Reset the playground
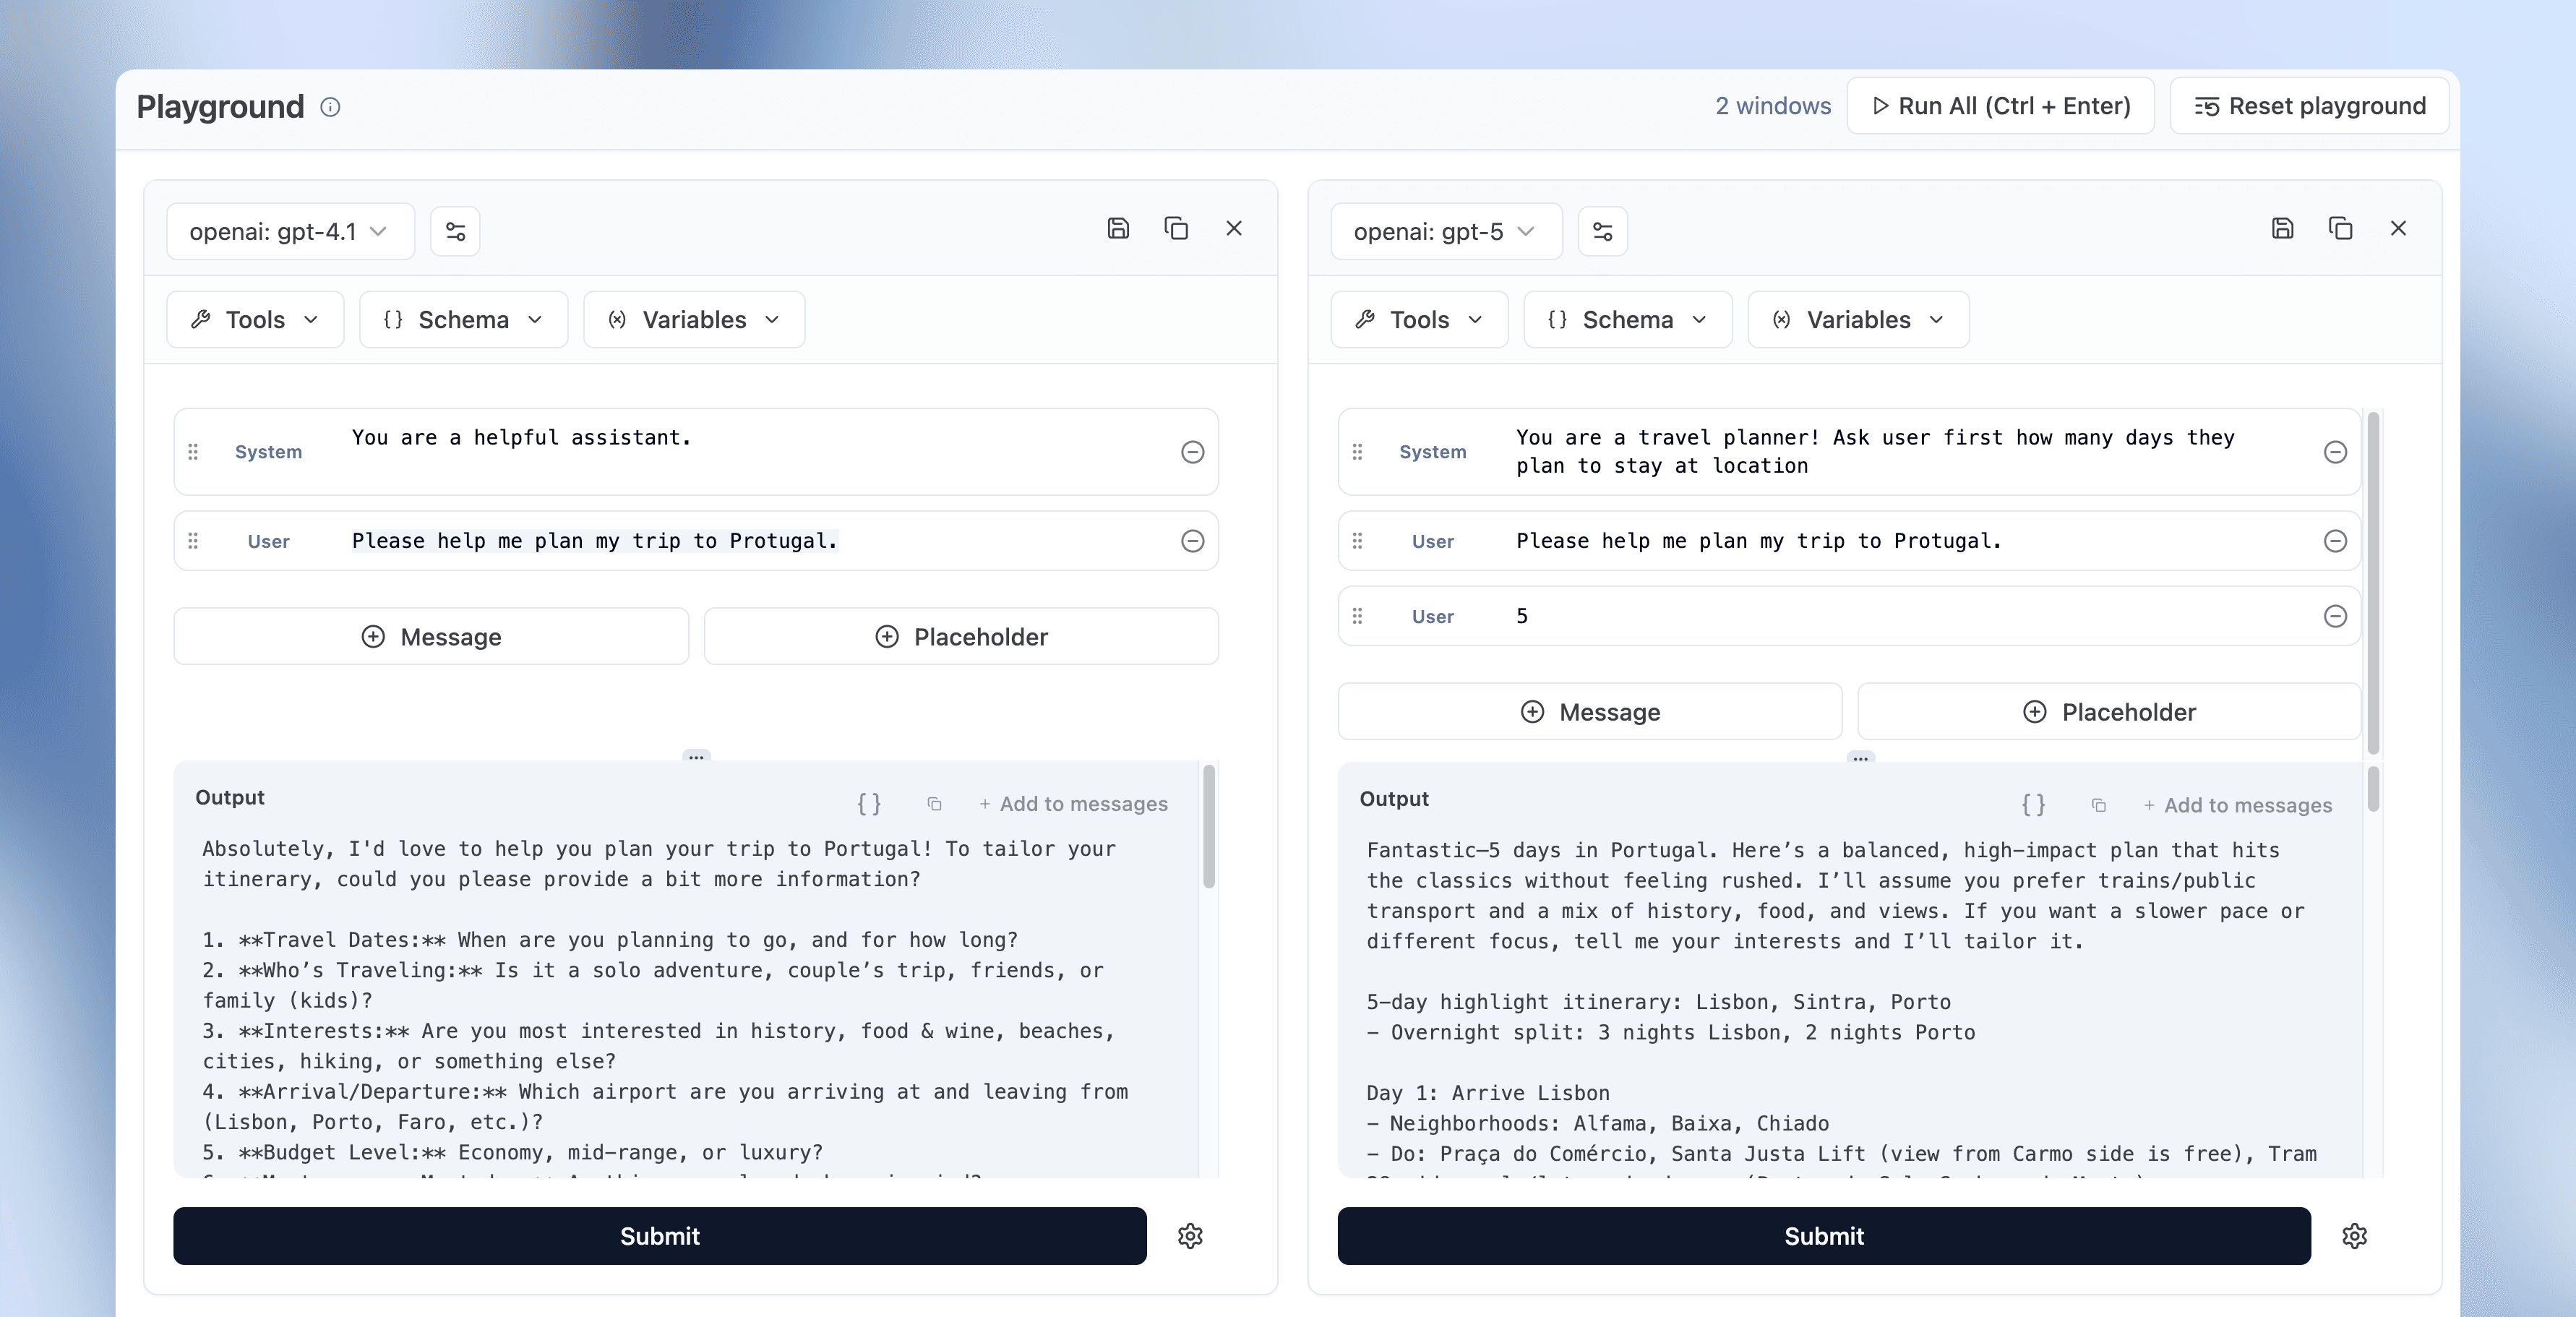Screen dimensions: 2576x1317 [2309, 105]
